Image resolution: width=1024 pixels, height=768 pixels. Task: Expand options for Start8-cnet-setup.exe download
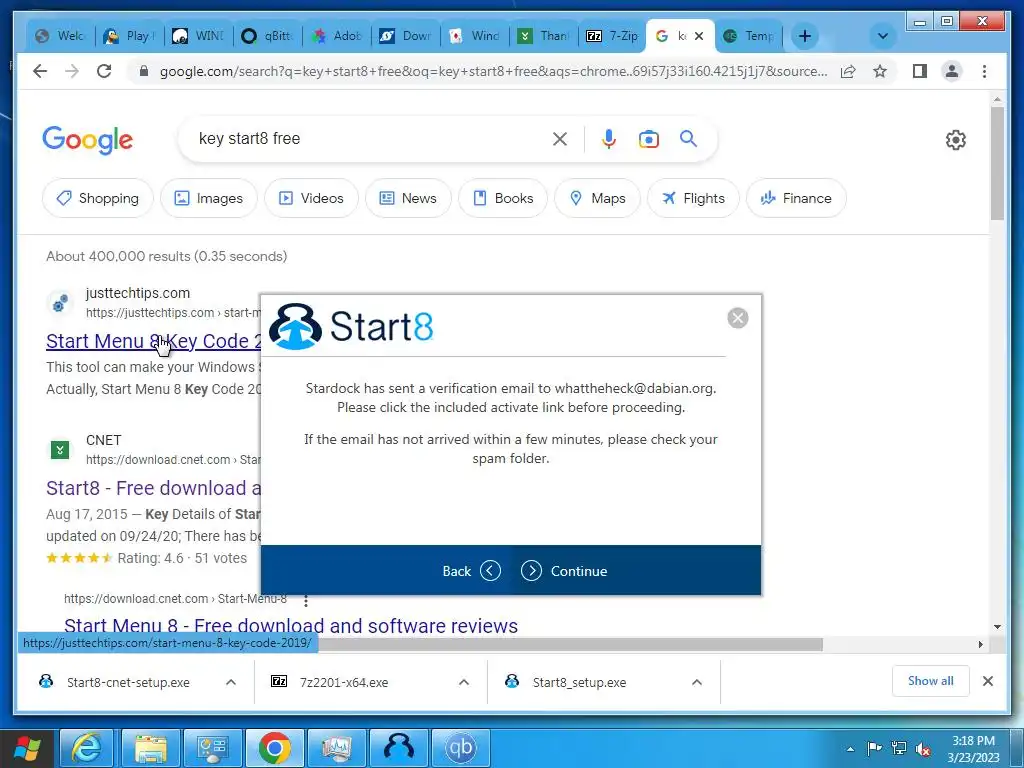(231, 682)
